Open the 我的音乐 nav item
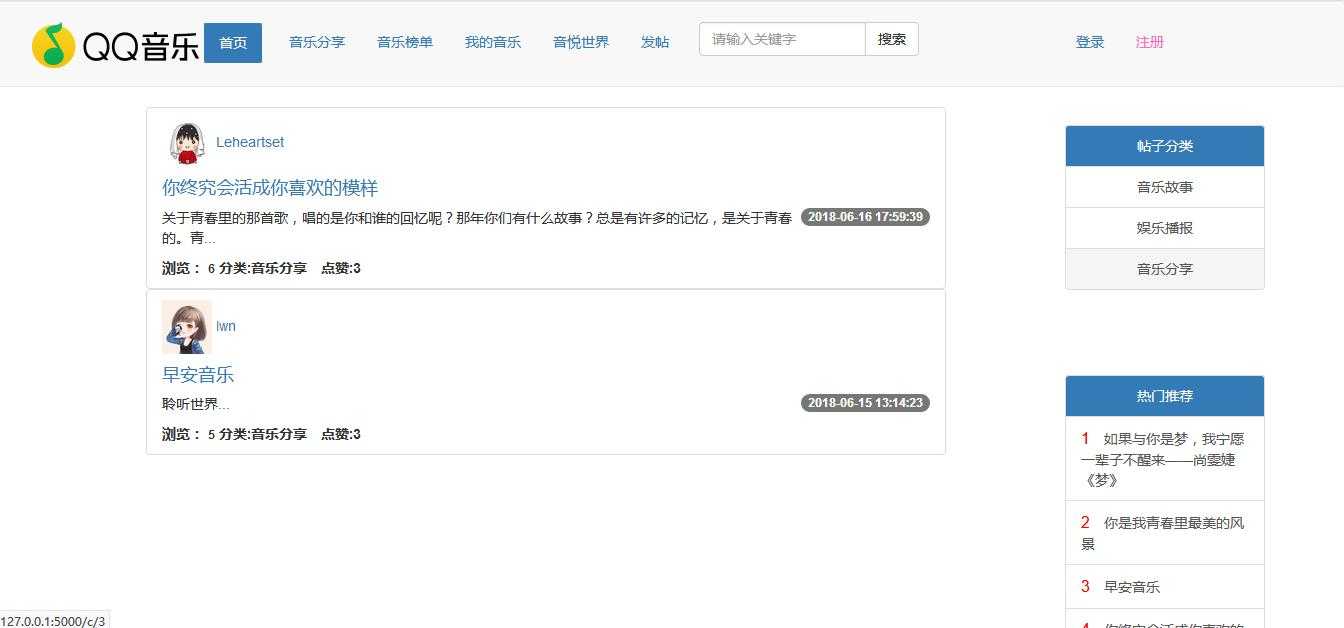Viewport: 1344px width, 628px height. 493,42
